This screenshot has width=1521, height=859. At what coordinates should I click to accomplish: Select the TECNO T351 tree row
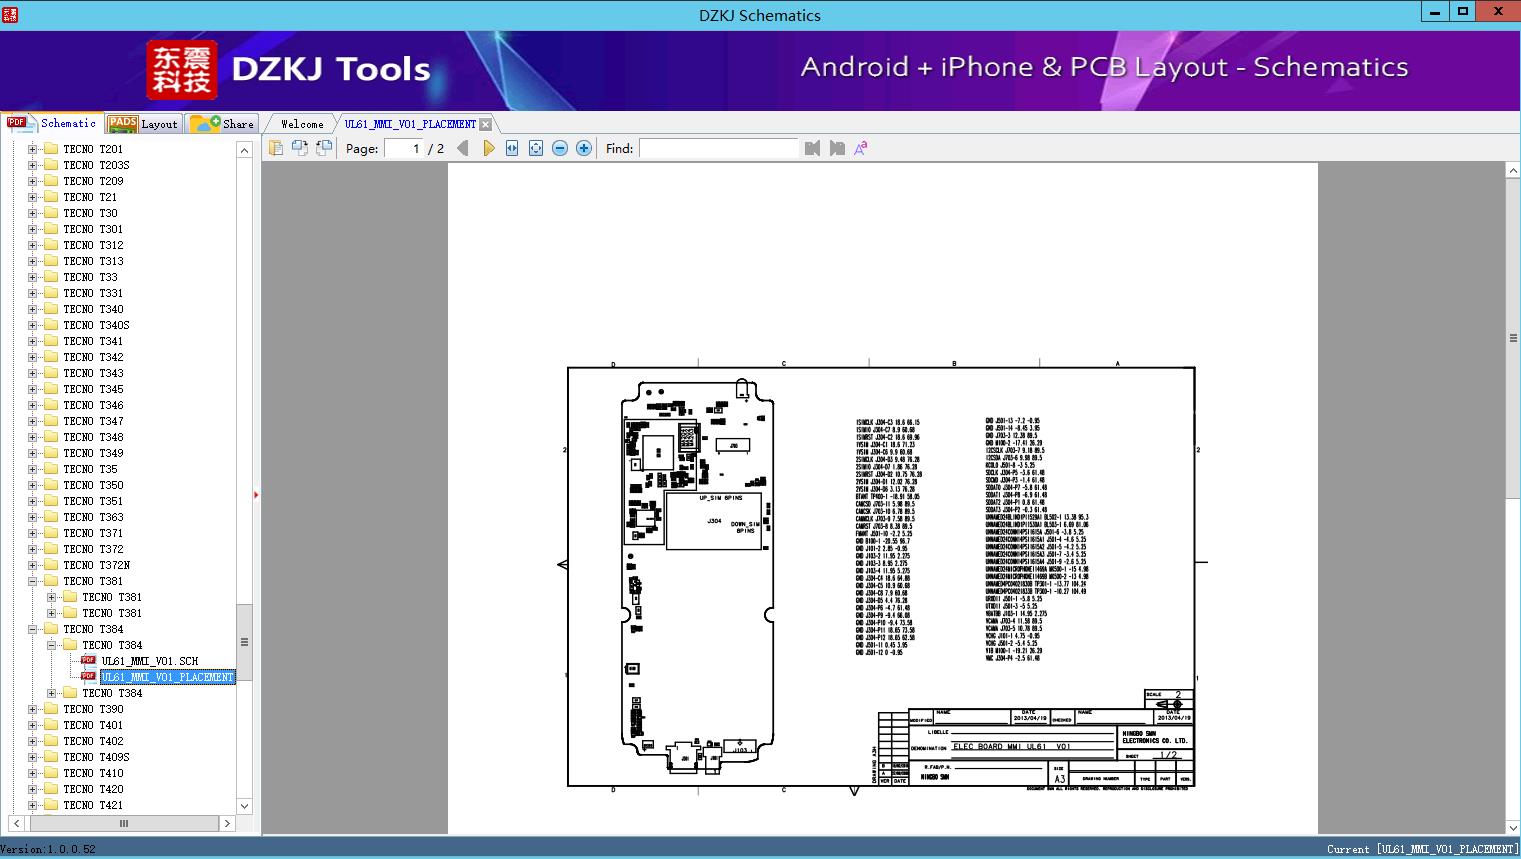pyautogui.click(x=93, y=501)
